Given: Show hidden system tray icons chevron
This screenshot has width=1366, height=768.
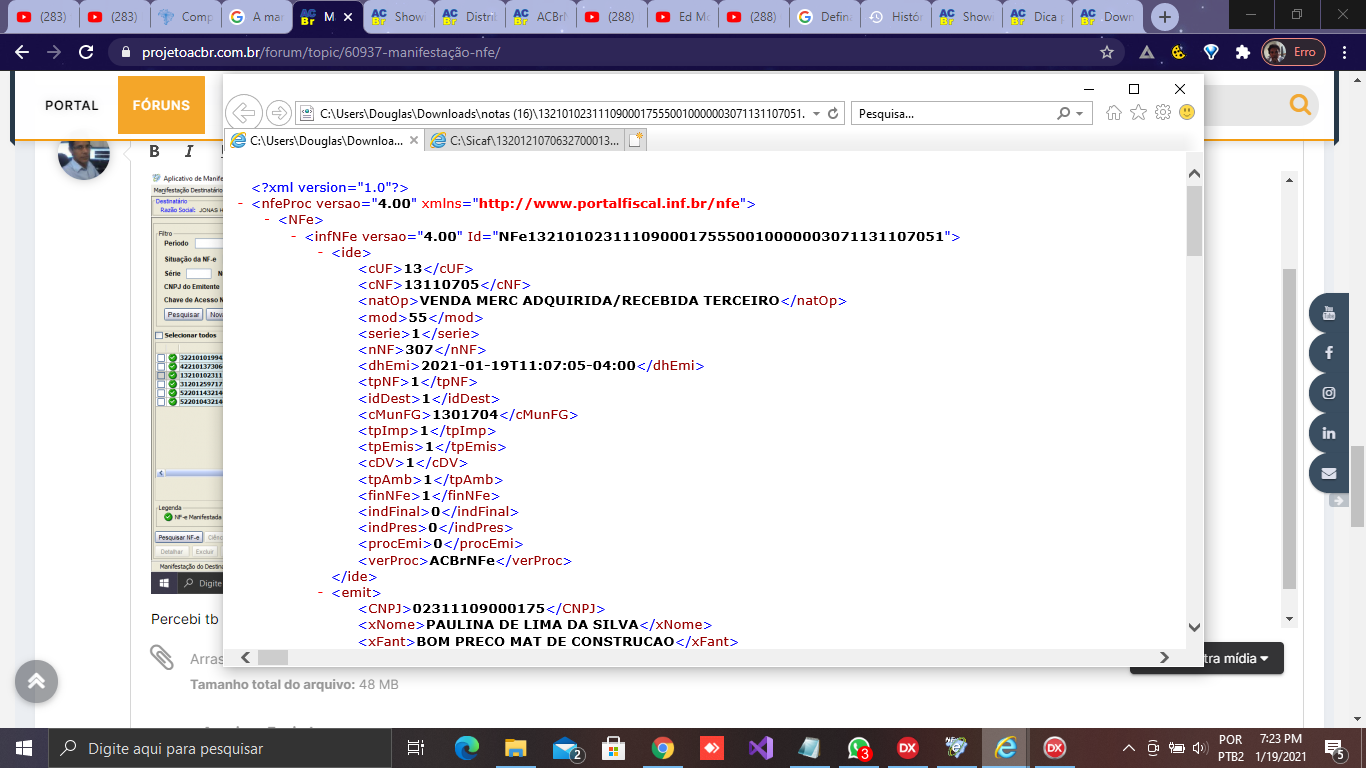Looking at the screenshot, I should click(x=1128, y=748).
